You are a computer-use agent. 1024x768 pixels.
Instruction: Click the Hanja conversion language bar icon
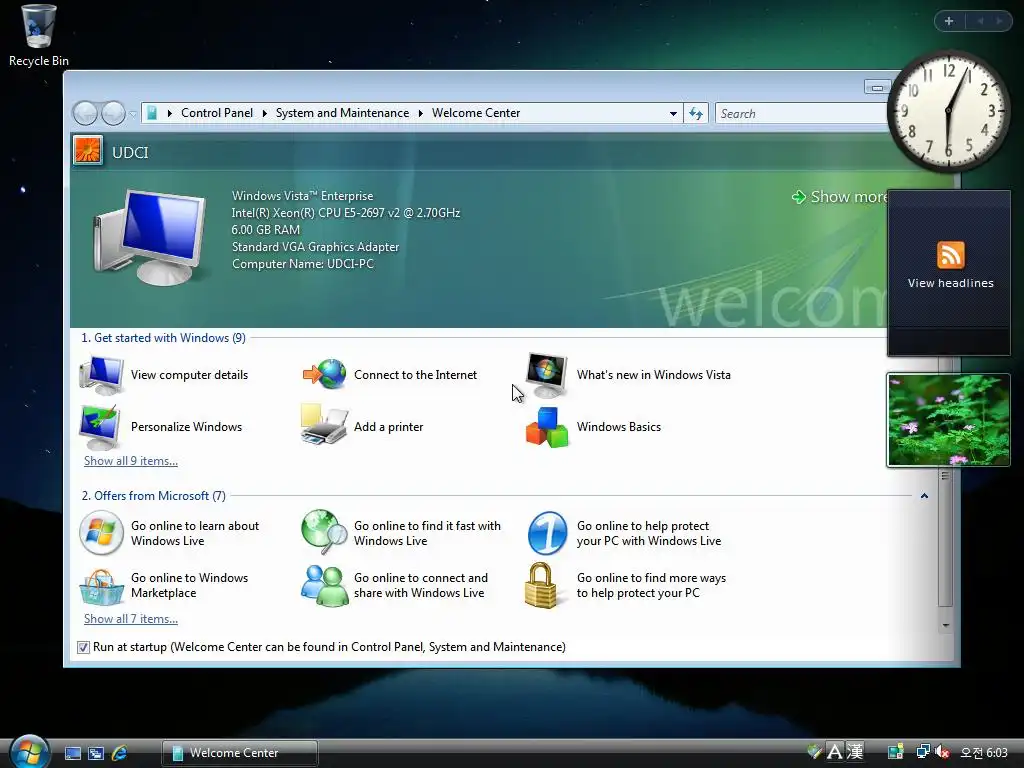[855, 752]
